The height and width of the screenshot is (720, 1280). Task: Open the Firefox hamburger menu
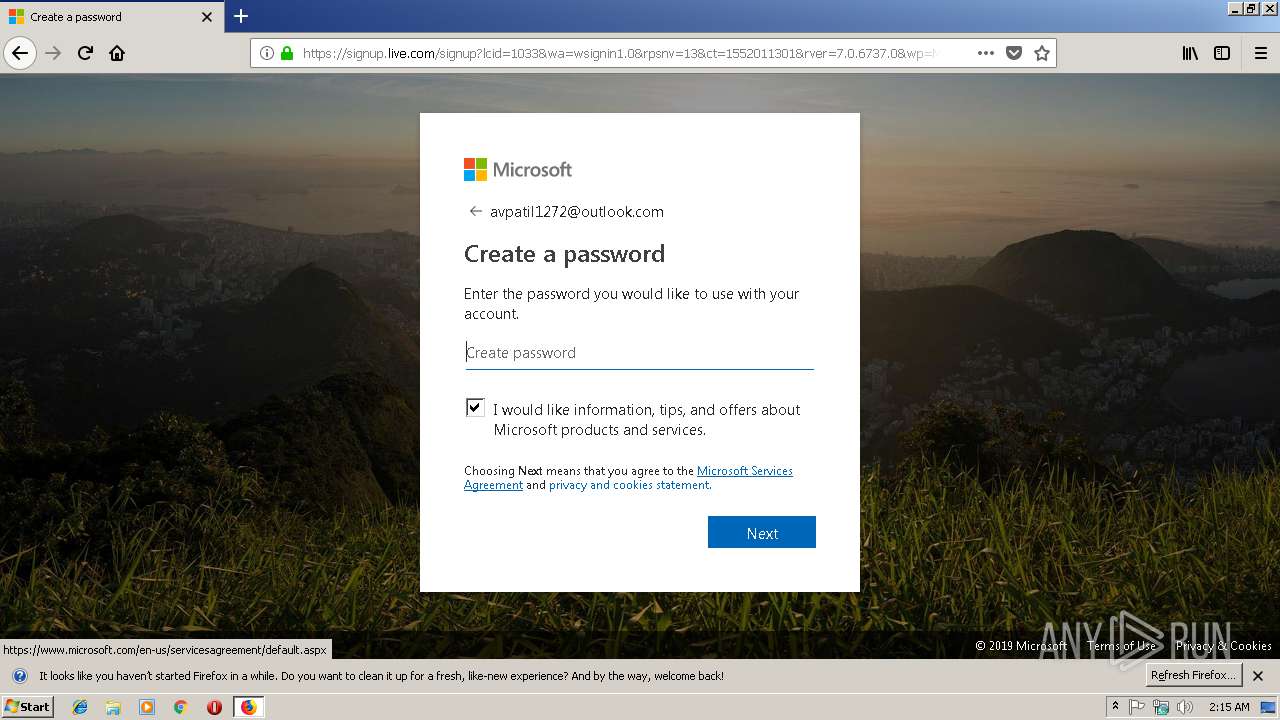[1261, 53]
